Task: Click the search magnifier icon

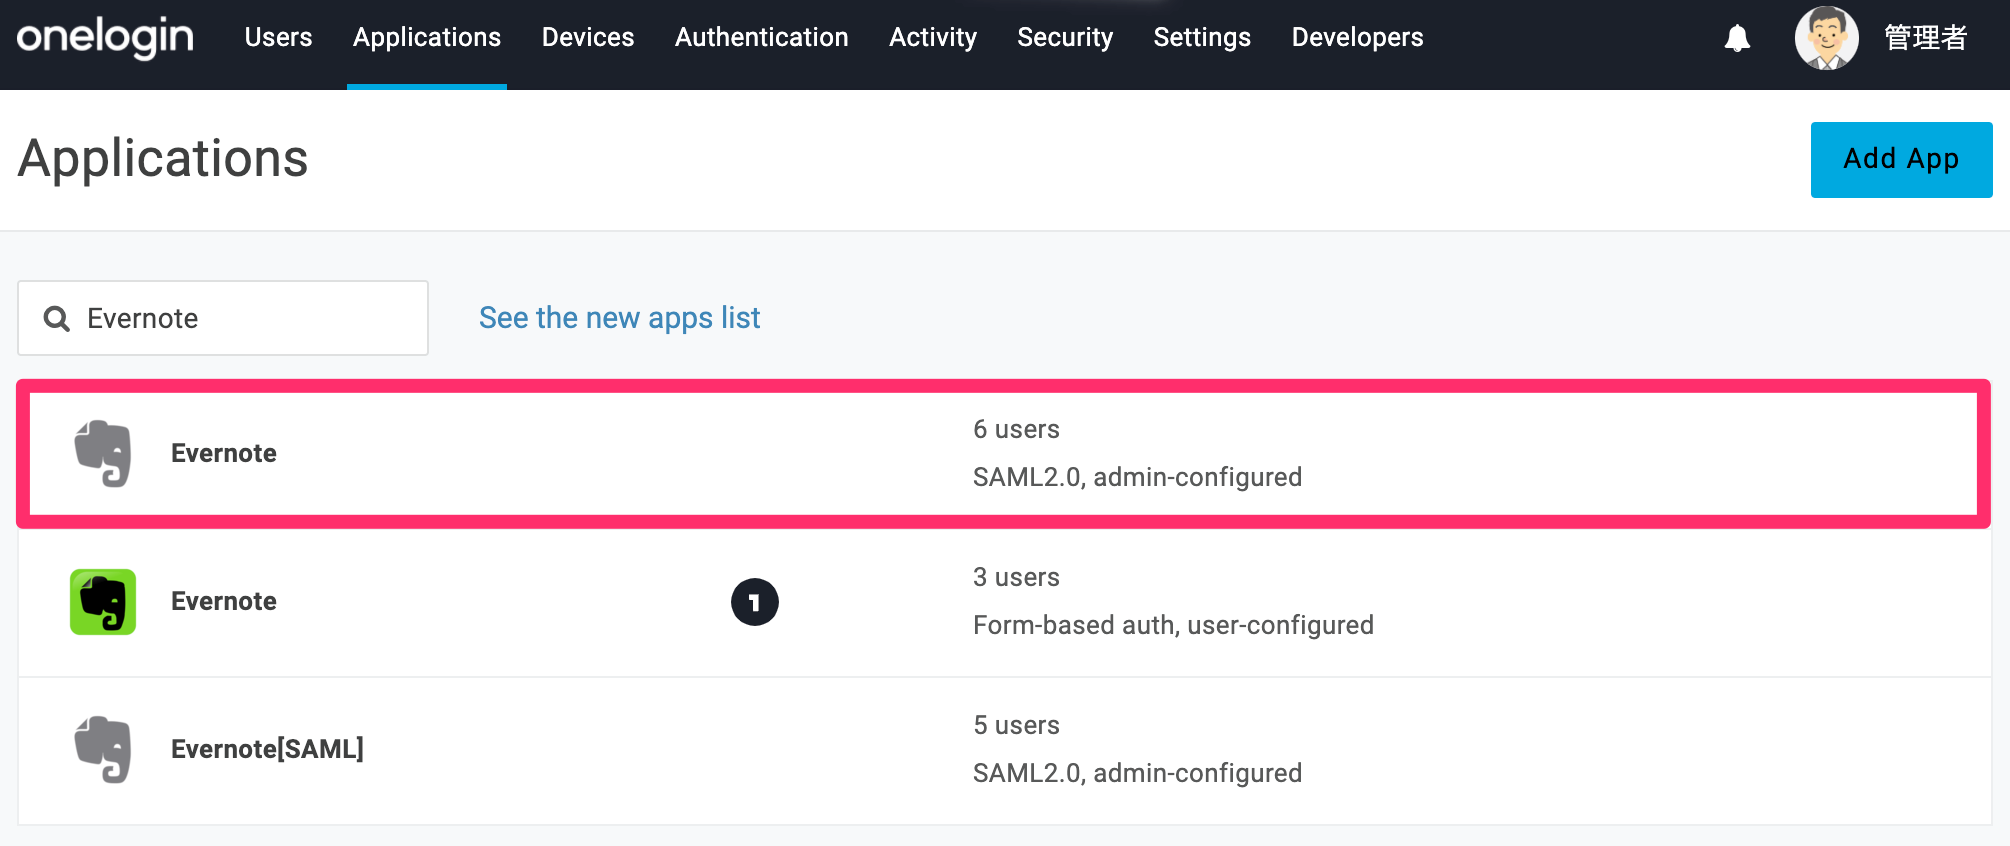Action: [57, 319]
